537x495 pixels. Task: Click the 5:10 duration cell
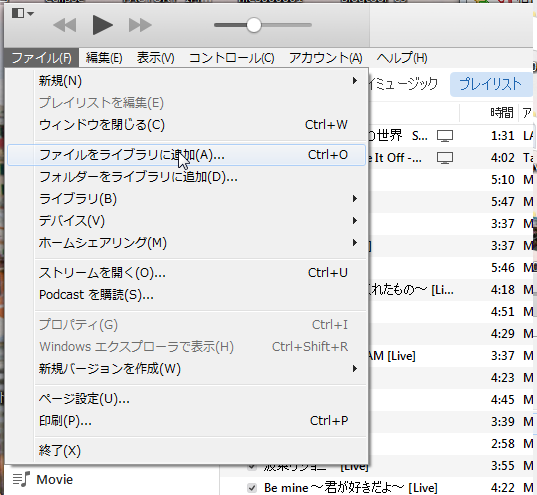point(502,180)
